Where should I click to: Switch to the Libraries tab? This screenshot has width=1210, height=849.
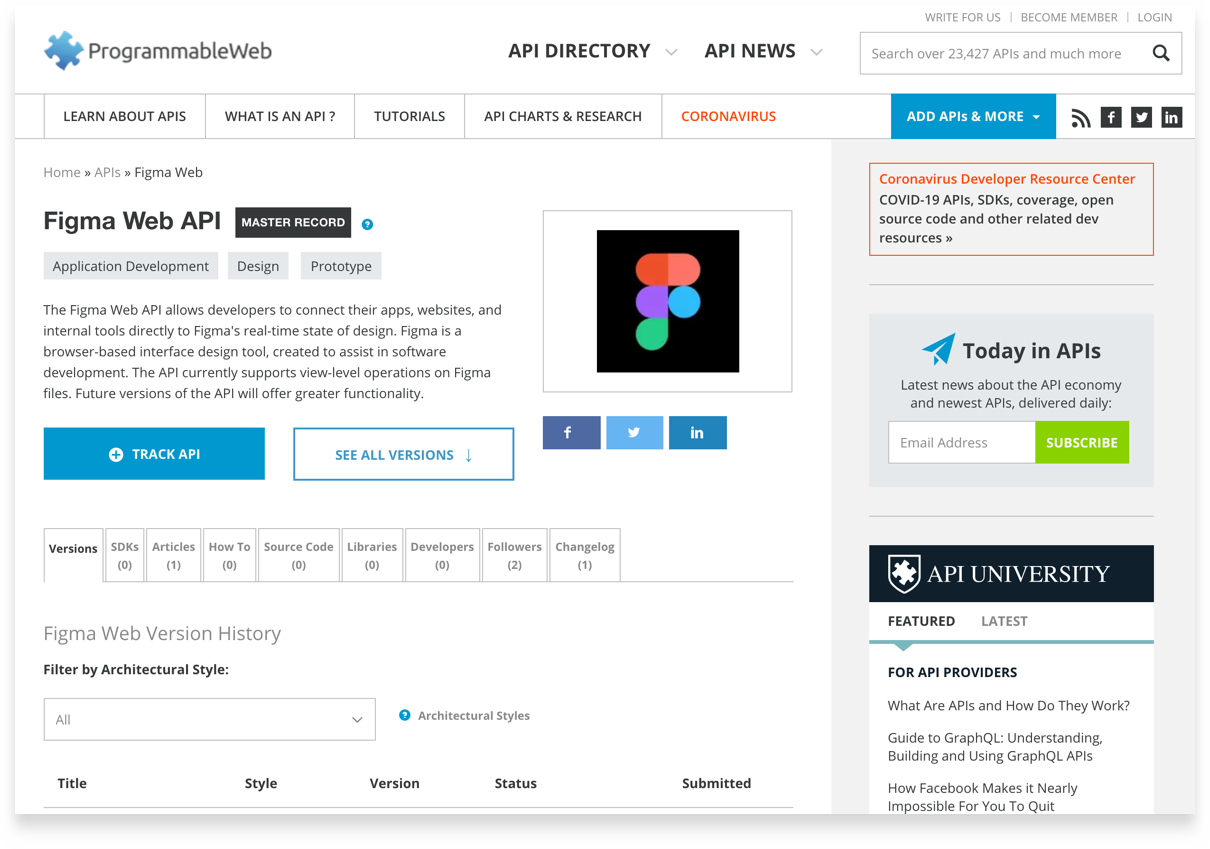372,555
